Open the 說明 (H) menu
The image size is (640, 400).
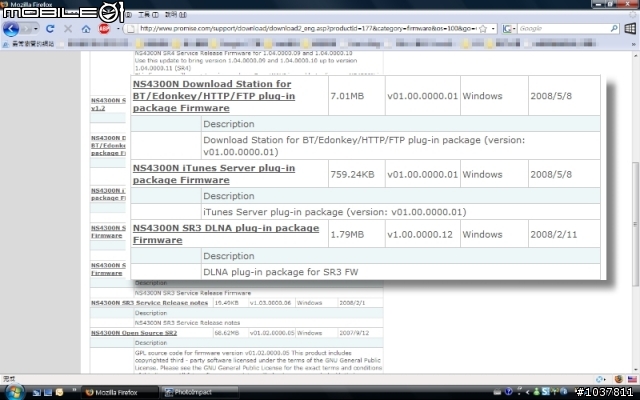[176, 15]
